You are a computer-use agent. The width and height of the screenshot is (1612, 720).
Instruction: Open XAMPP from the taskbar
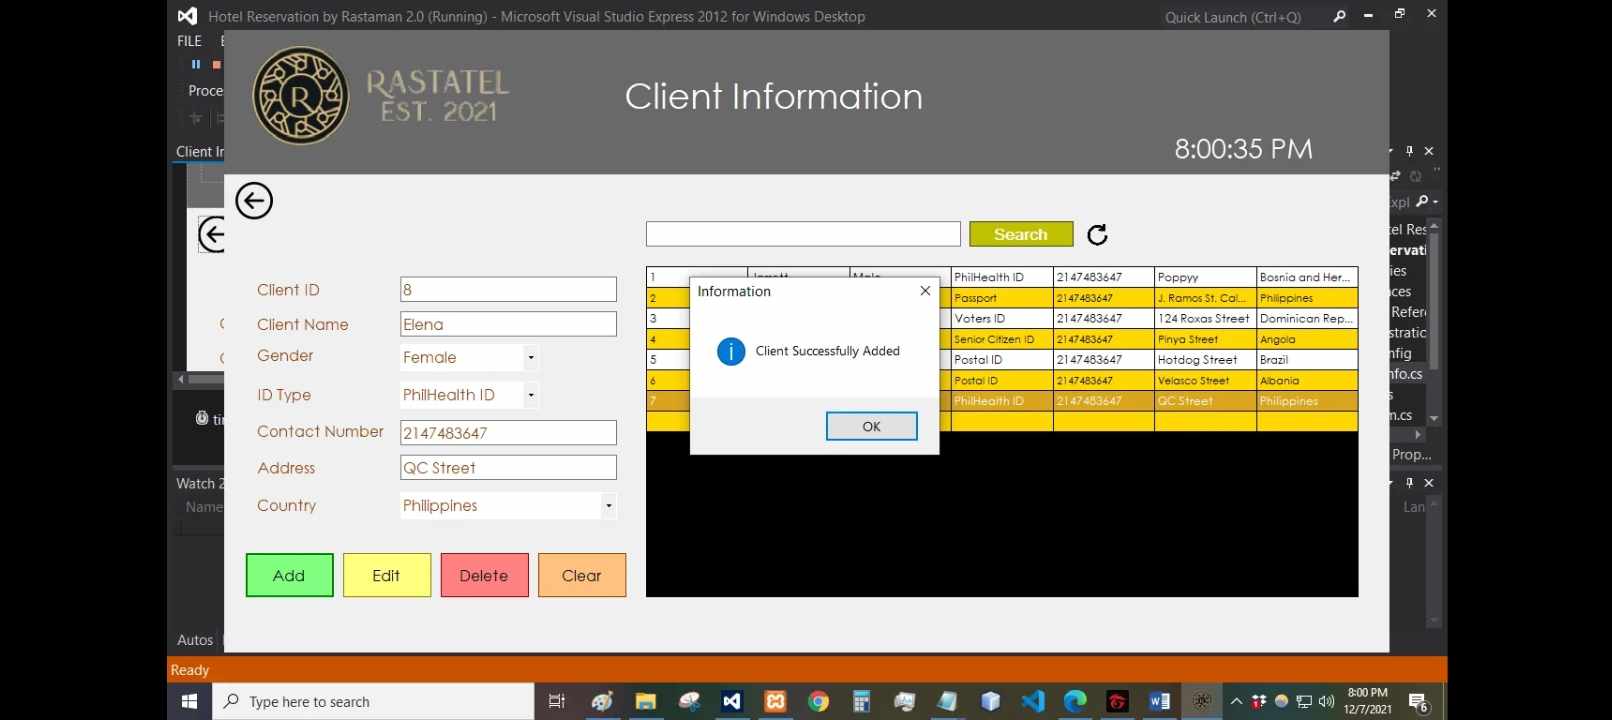tap(775, 702)
